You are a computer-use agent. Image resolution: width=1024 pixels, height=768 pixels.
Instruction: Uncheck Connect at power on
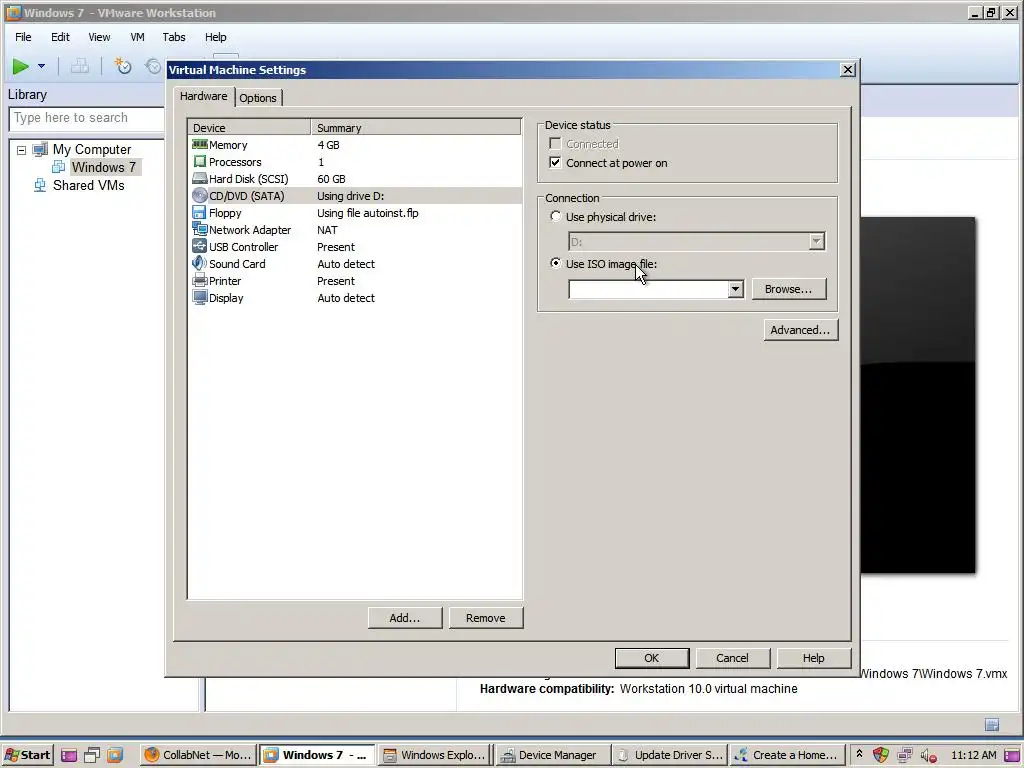point(555,163)
